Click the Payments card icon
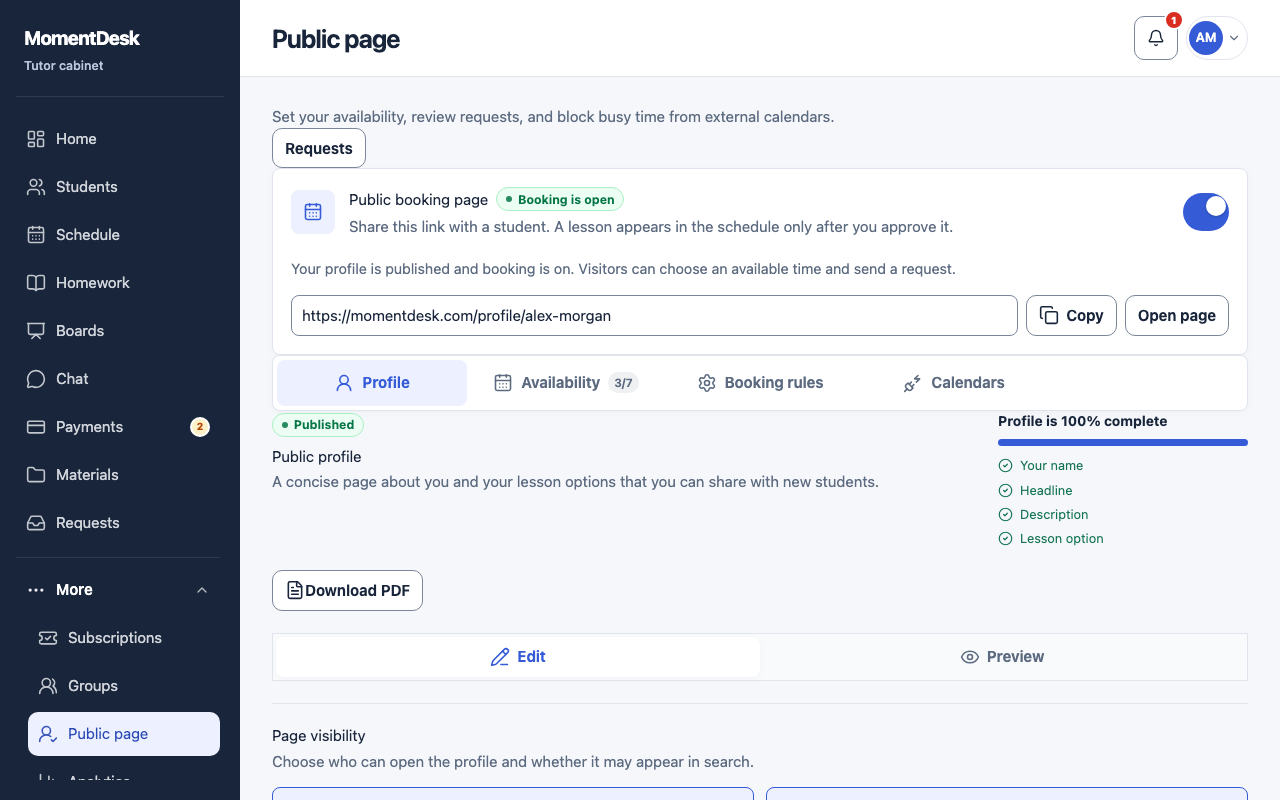Viewport: 1280px width, 800px height. tap(36, 427)
